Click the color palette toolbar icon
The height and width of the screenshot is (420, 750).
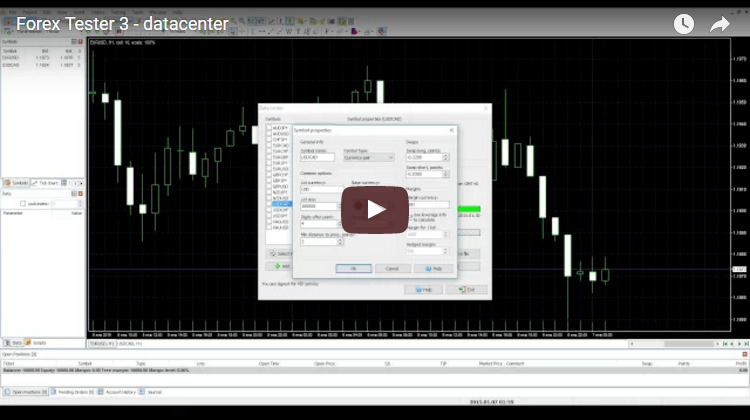(354, 31)
